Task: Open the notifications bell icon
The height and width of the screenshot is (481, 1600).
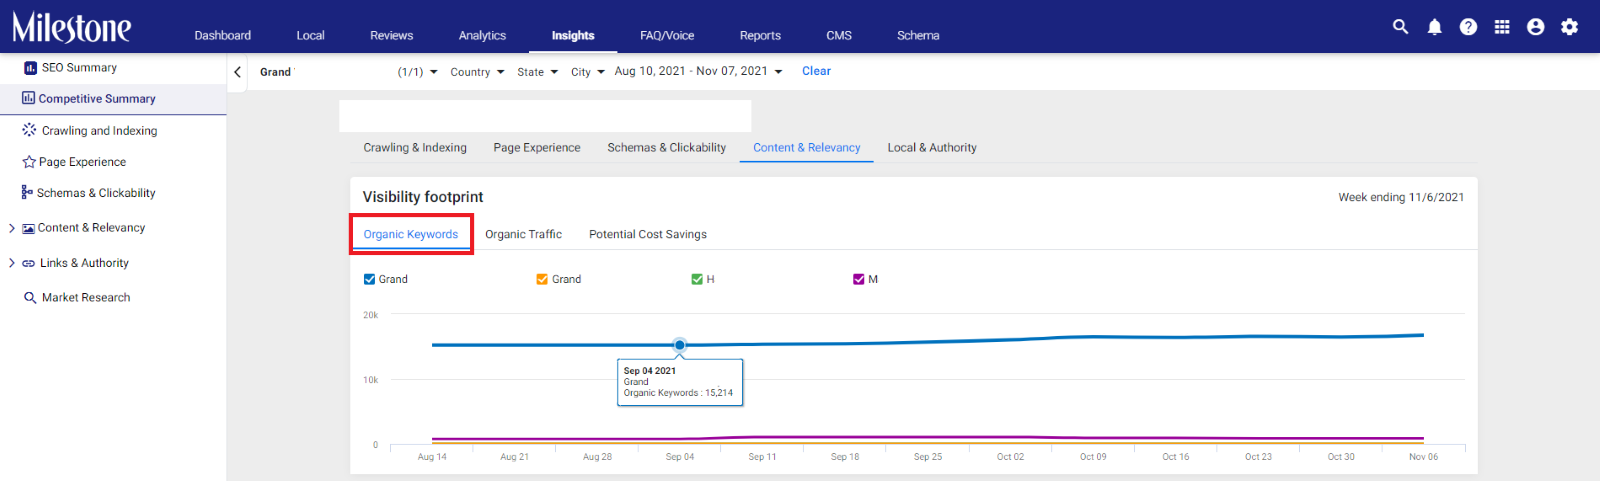Action: (1434, 27)
